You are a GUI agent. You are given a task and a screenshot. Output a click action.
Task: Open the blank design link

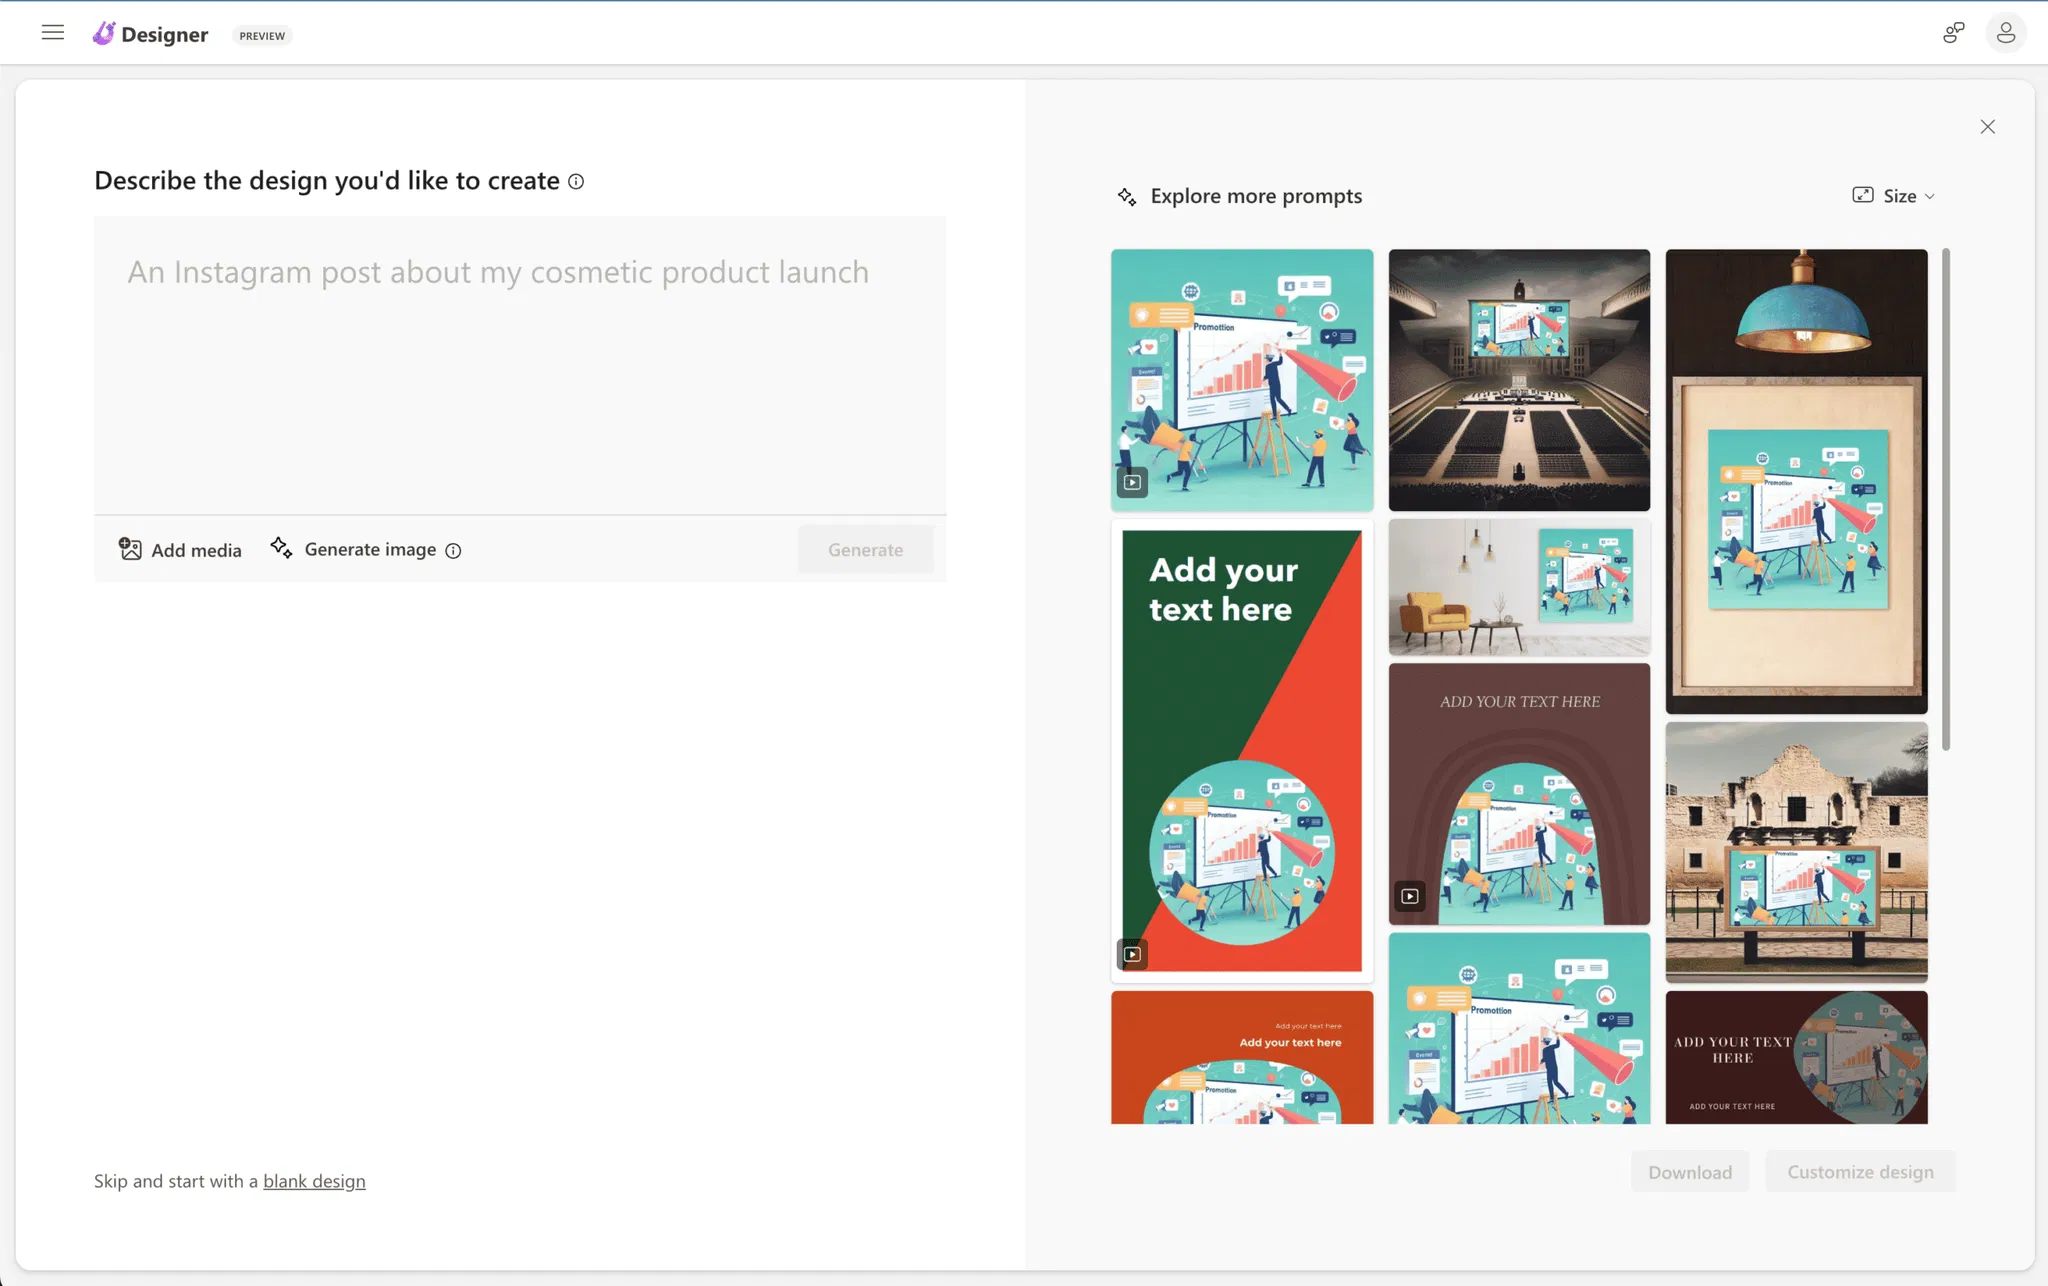(x=314, y=1181)
